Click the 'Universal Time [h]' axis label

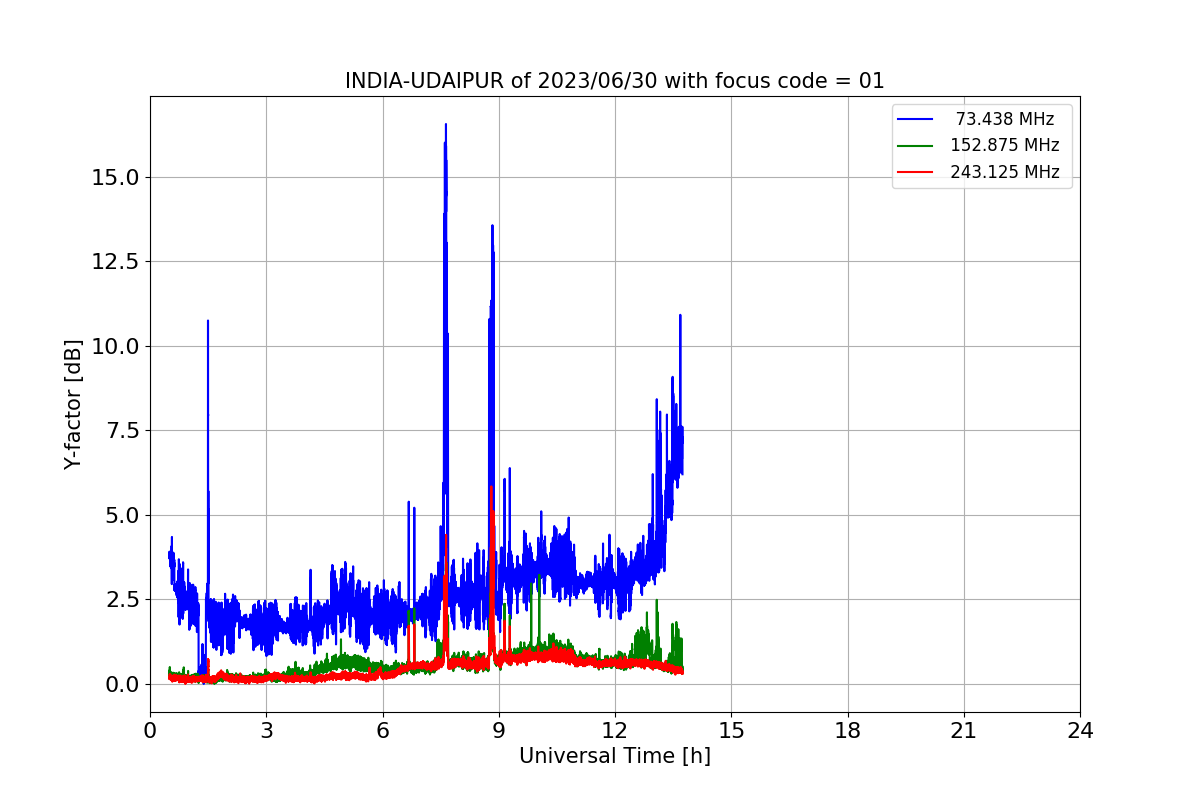(x=615, y=756)
